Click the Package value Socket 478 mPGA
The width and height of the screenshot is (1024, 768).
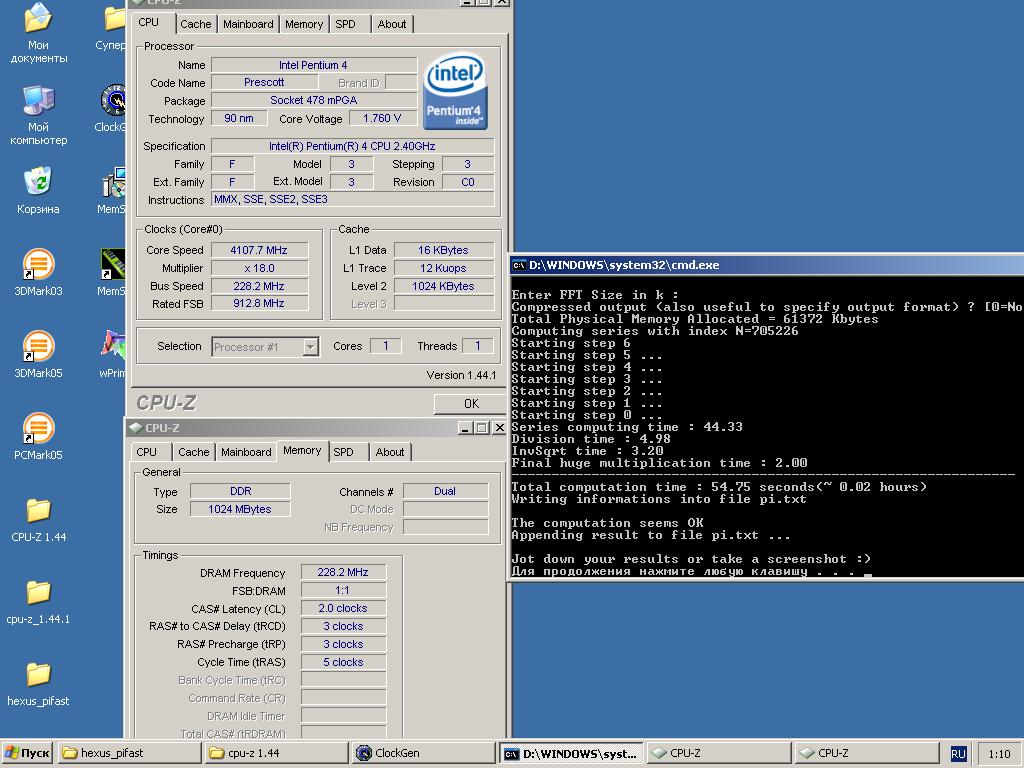point(313,101)
